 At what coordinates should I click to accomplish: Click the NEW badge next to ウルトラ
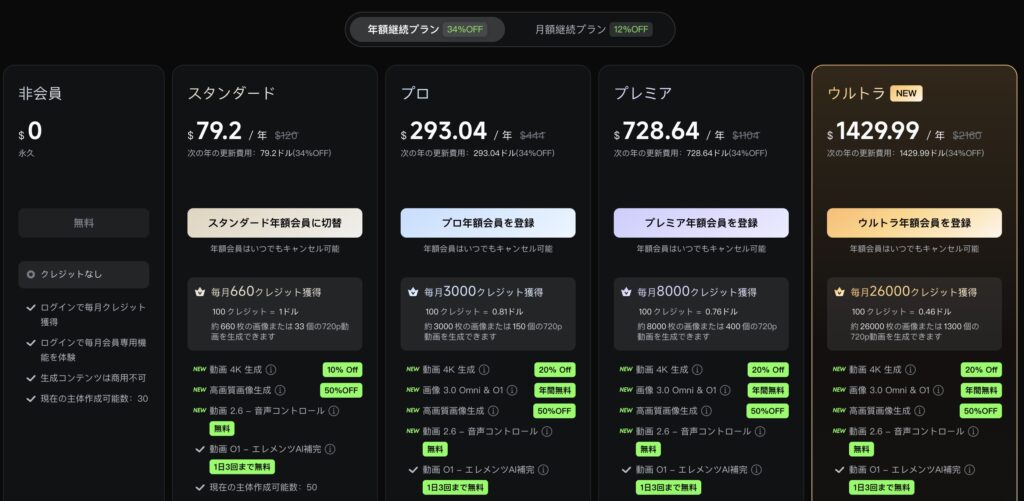(907, 93)
